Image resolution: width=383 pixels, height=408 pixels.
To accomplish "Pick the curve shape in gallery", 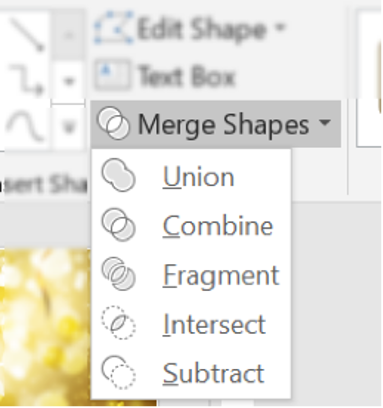I will (x=25, y=126).
